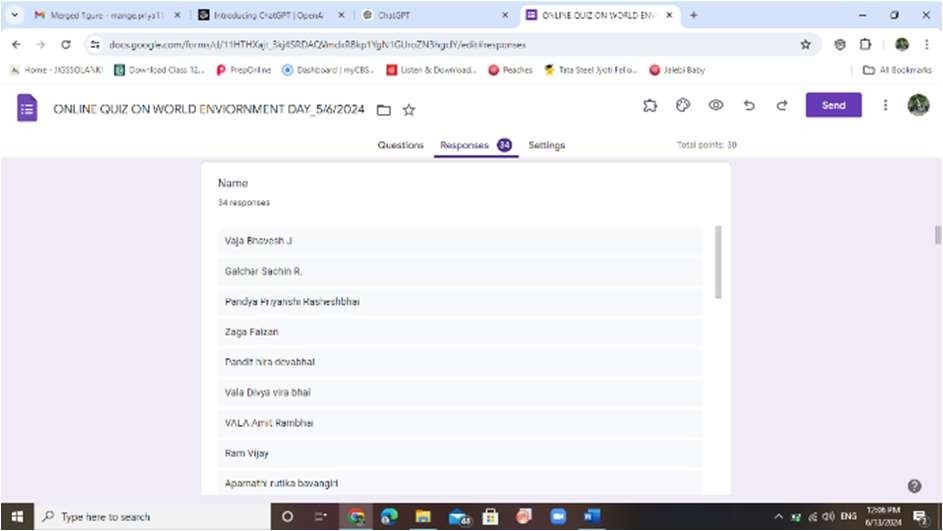Click the redo arrow icon
Image resolution: width=943 pixels, height=531 pixels.
point(782,106)
